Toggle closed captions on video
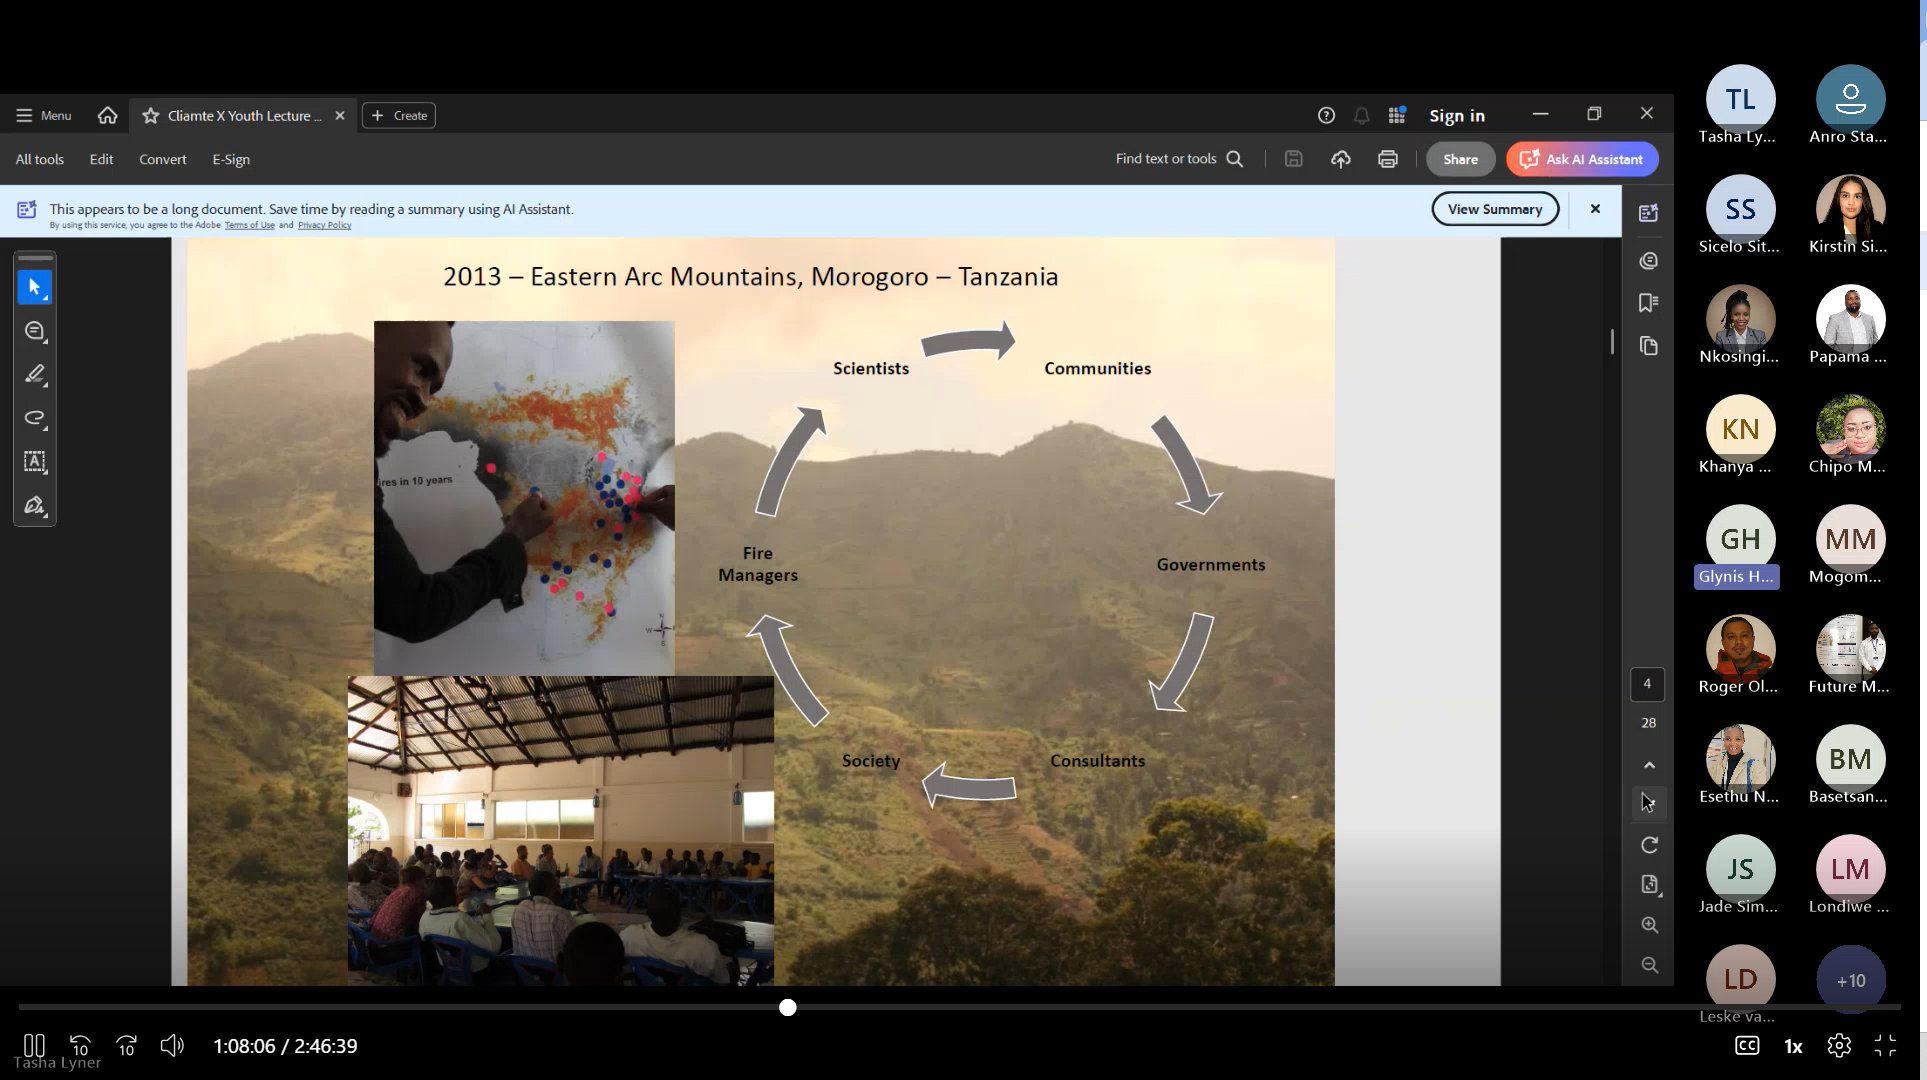Viewport: 1927px width, 1080px height. (x=1746, y=1046)
